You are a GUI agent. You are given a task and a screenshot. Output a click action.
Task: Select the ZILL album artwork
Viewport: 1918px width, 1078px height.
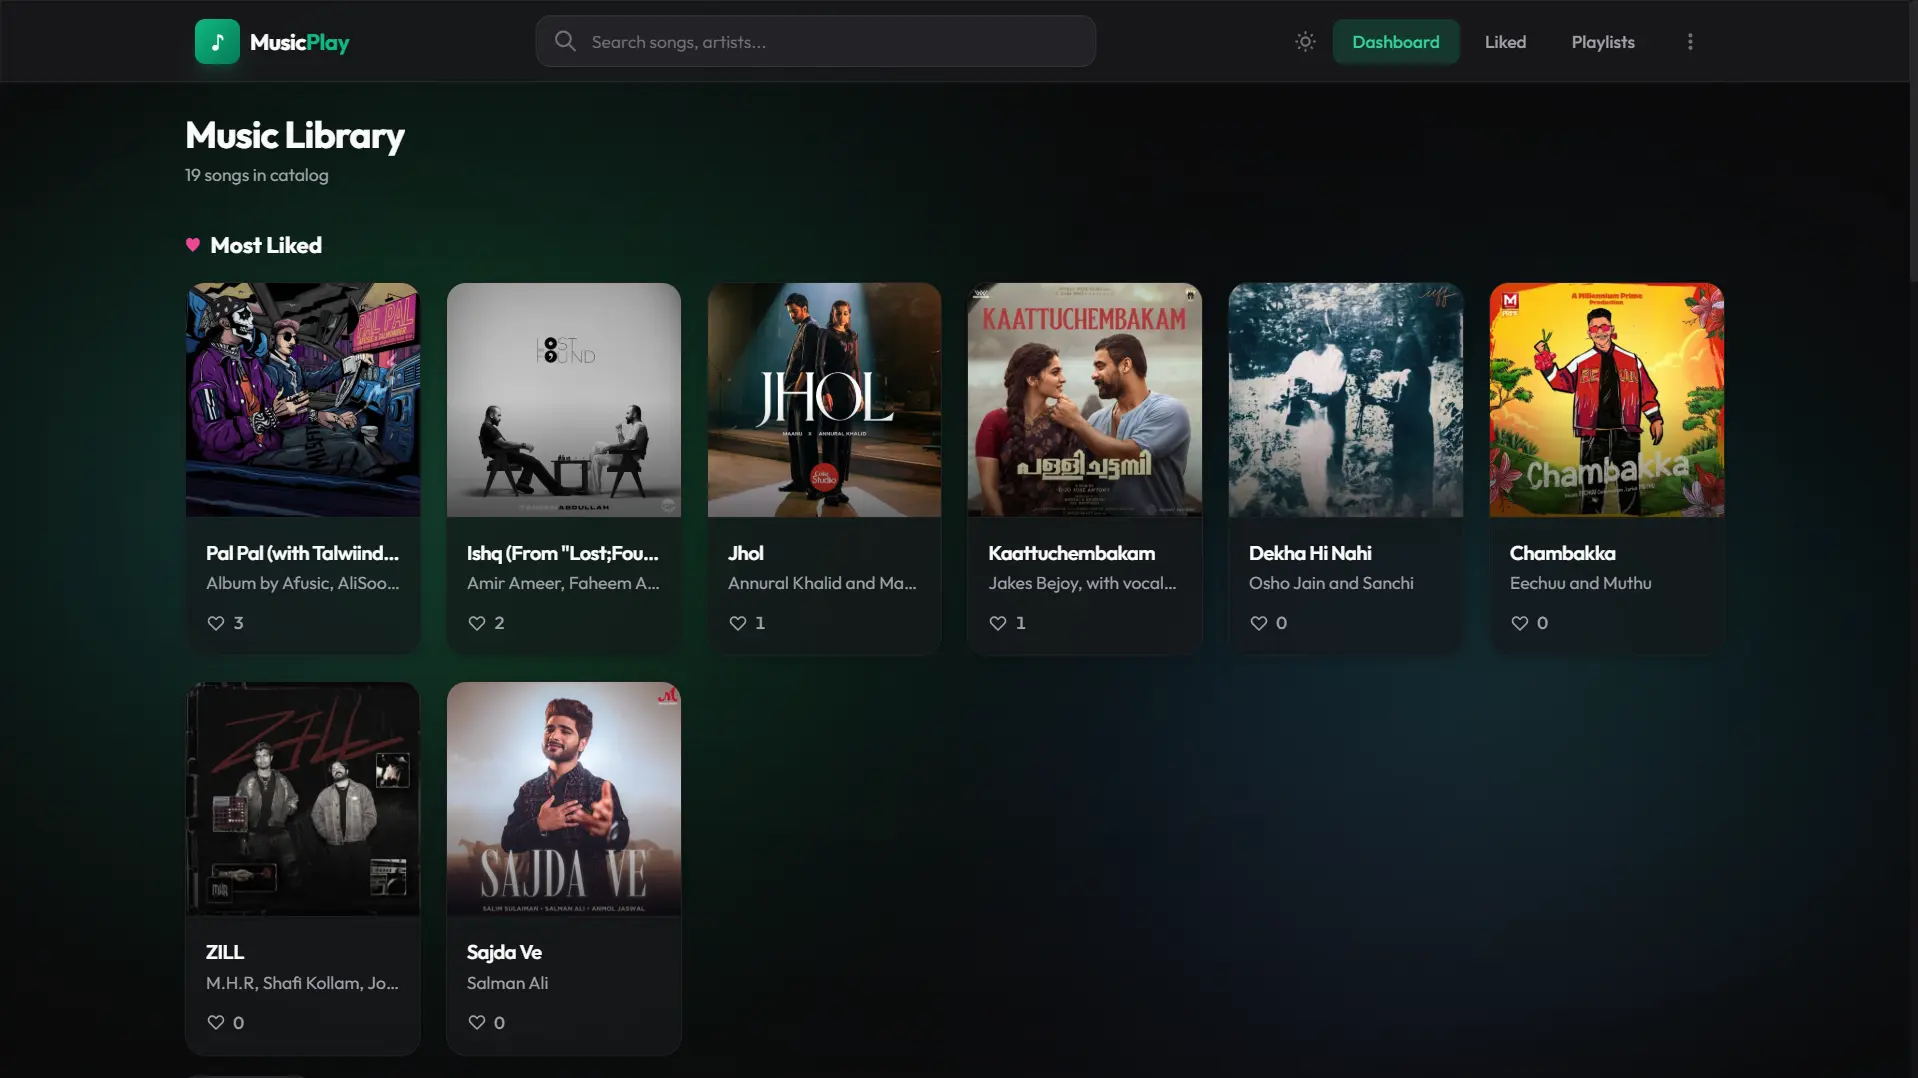303,799
